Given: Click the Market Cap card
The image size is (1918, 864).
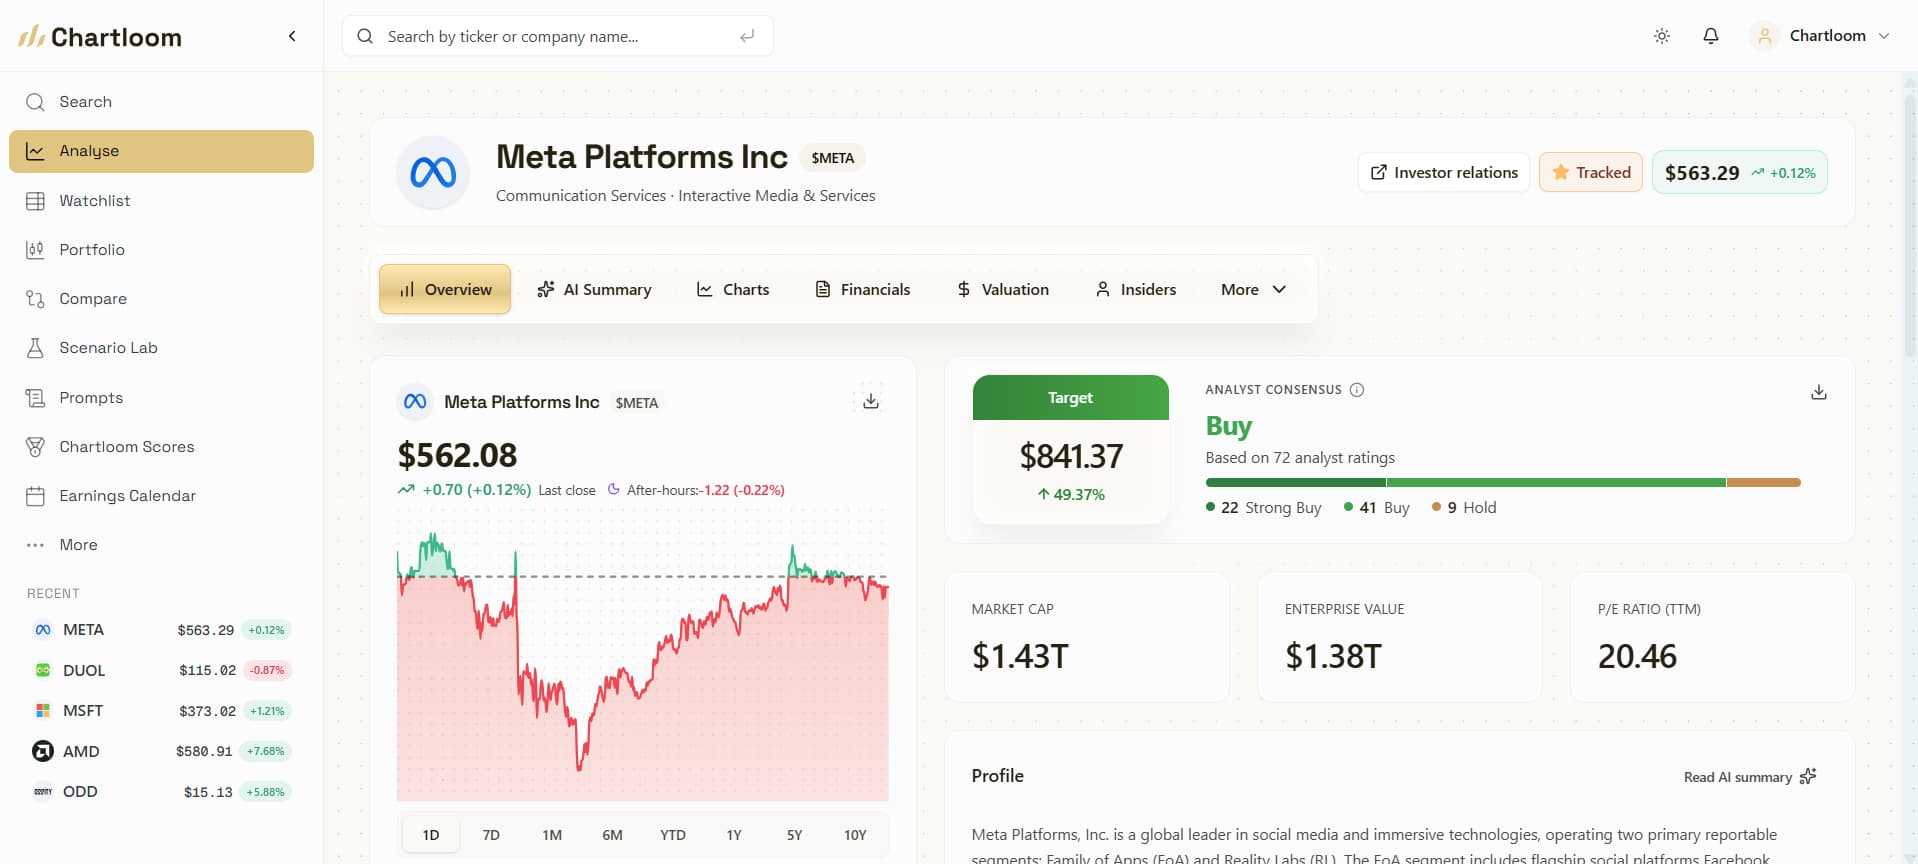Looking at the screenshot, I should [1087, 637].
